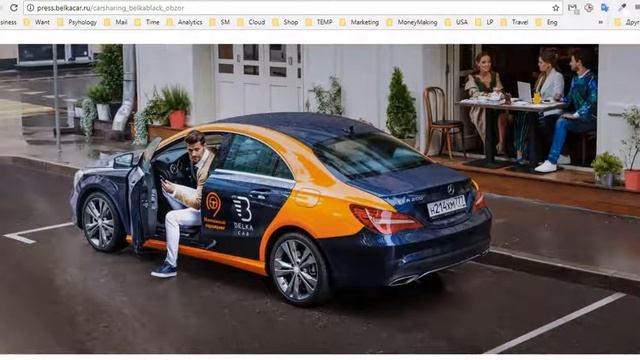Open the Travel bookmarks folder
The width and height of the screenshot is (640, 360).
[514, 22]
